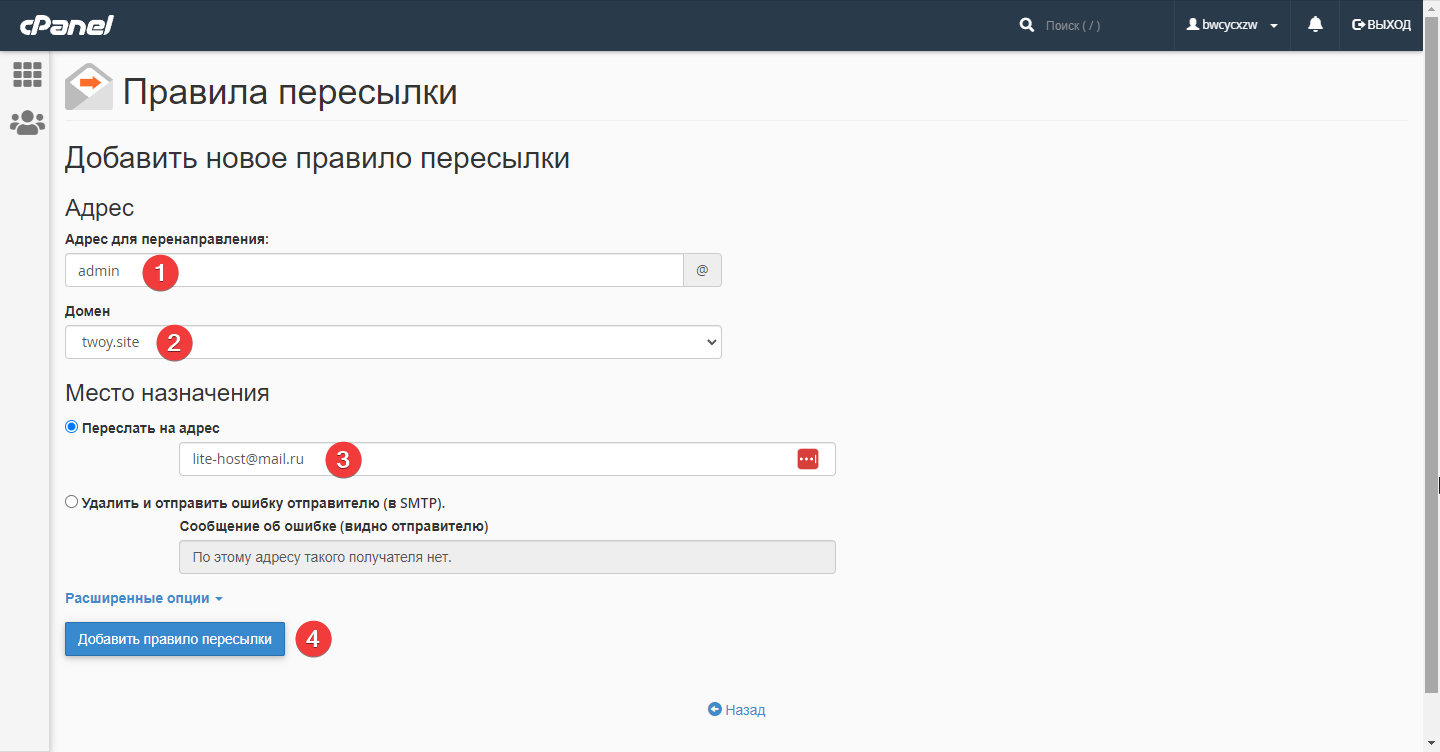Click the forwarders envelope icon

pos(89,87)
